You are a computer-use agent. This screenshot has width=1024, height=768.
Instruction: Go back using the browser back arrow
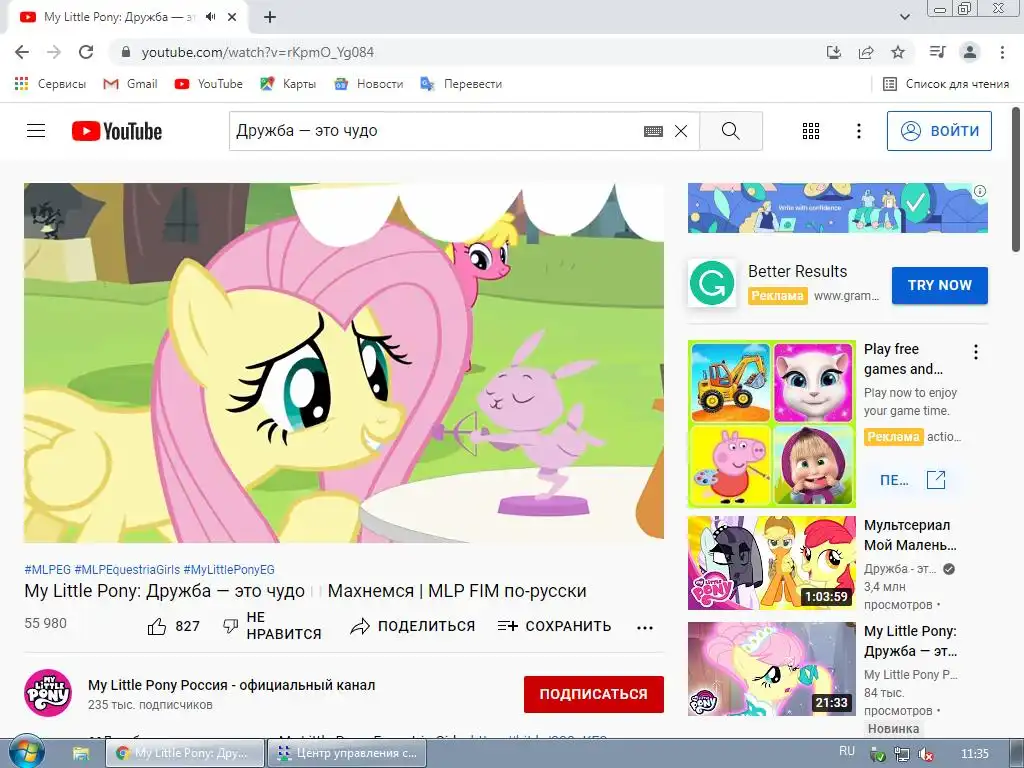pos(22,52)
